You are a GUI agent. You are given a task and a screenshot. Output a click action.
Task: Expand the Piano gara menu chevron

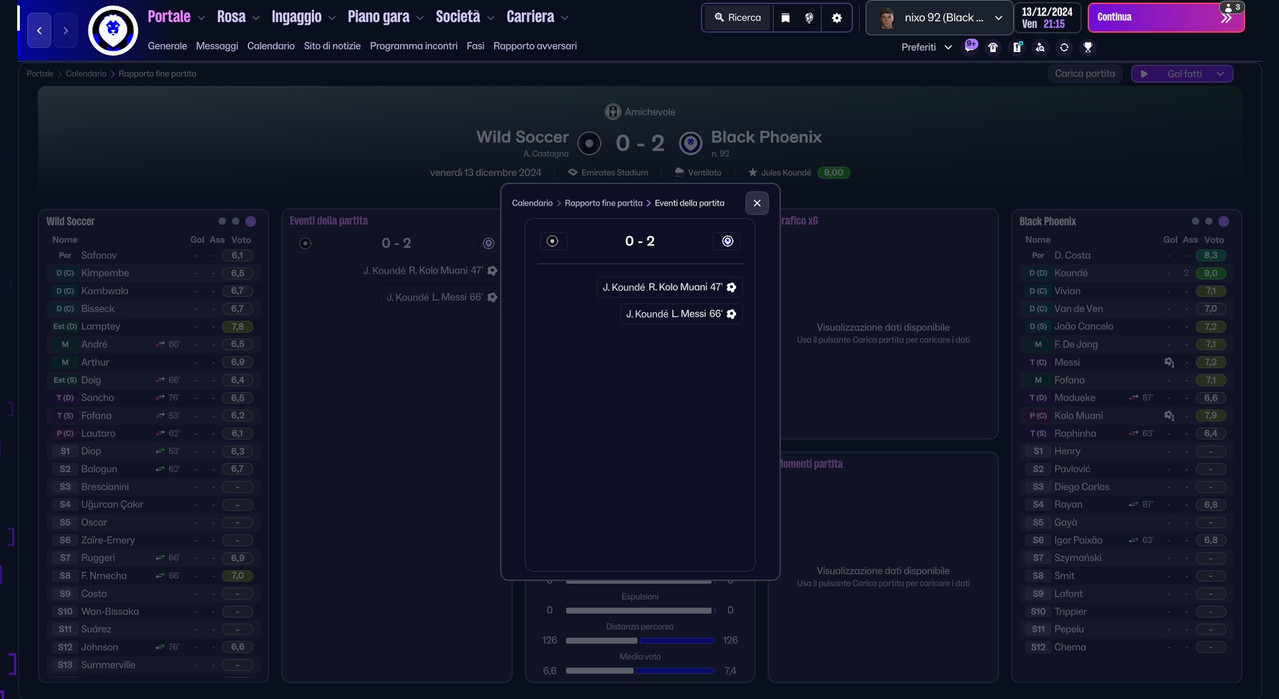click(x=419, y=18)
